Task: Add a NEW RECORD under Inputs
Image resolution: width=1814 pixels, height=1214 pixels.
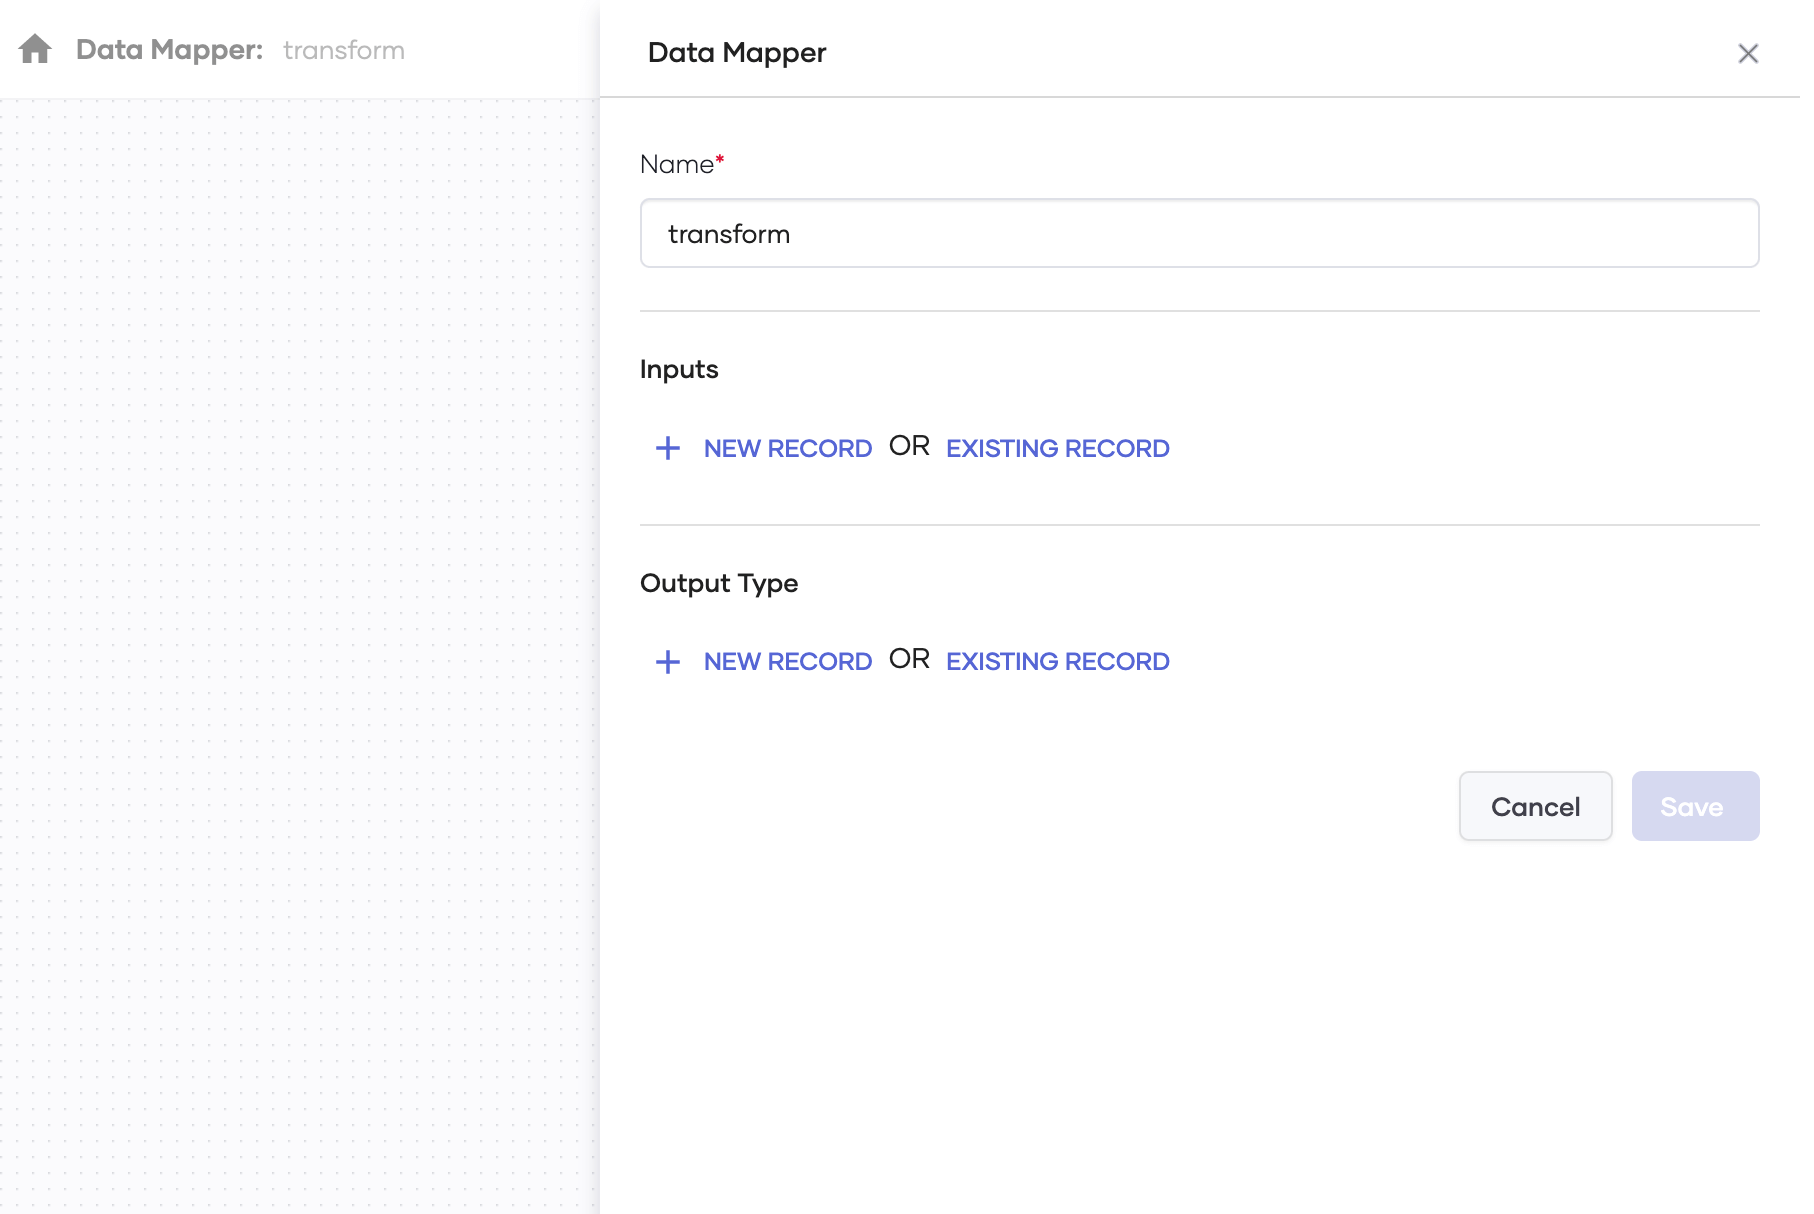Action: point(788,448)
